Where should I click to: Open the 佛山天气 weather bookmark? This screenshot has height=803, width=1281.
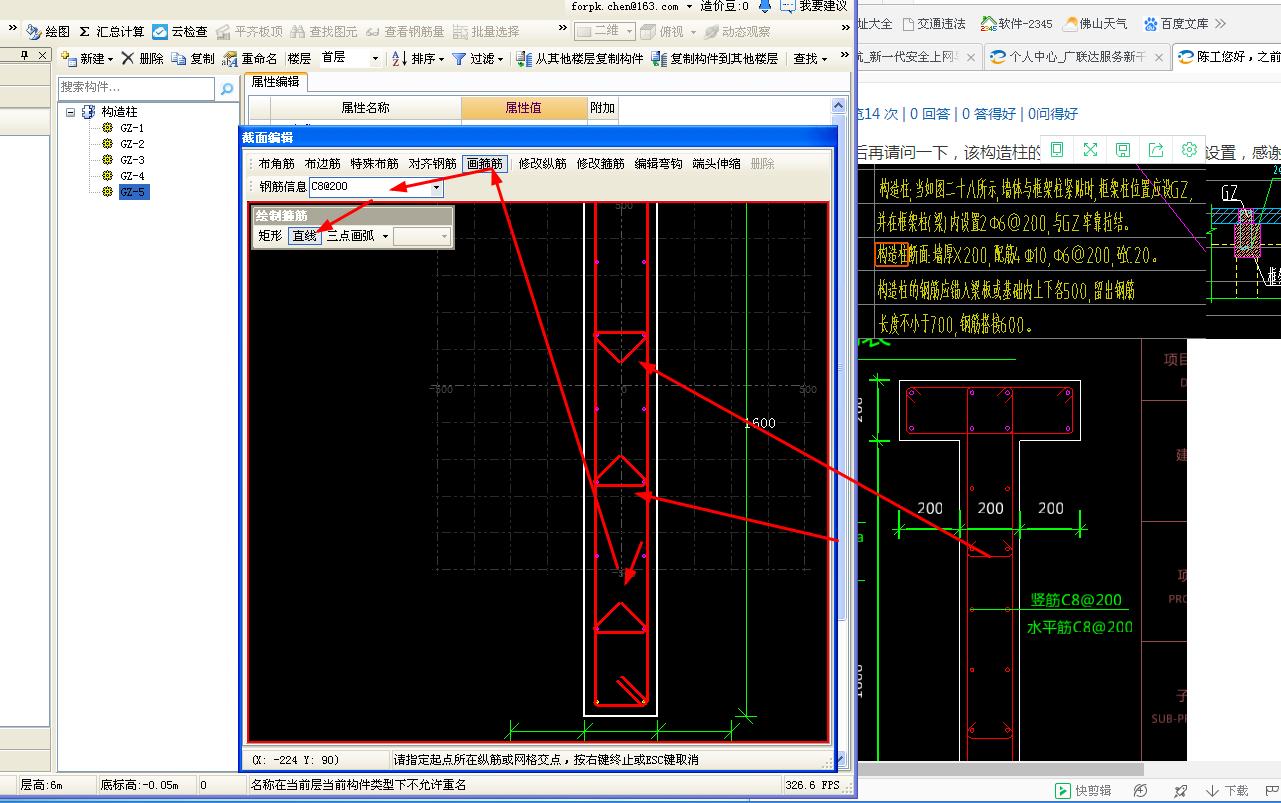pyautogui.click(x=1096, y=24)
